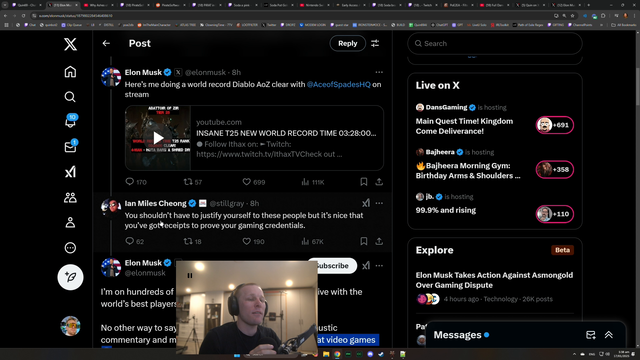
Task: Like Ian's reply with 190 likes
Action: 253,241
